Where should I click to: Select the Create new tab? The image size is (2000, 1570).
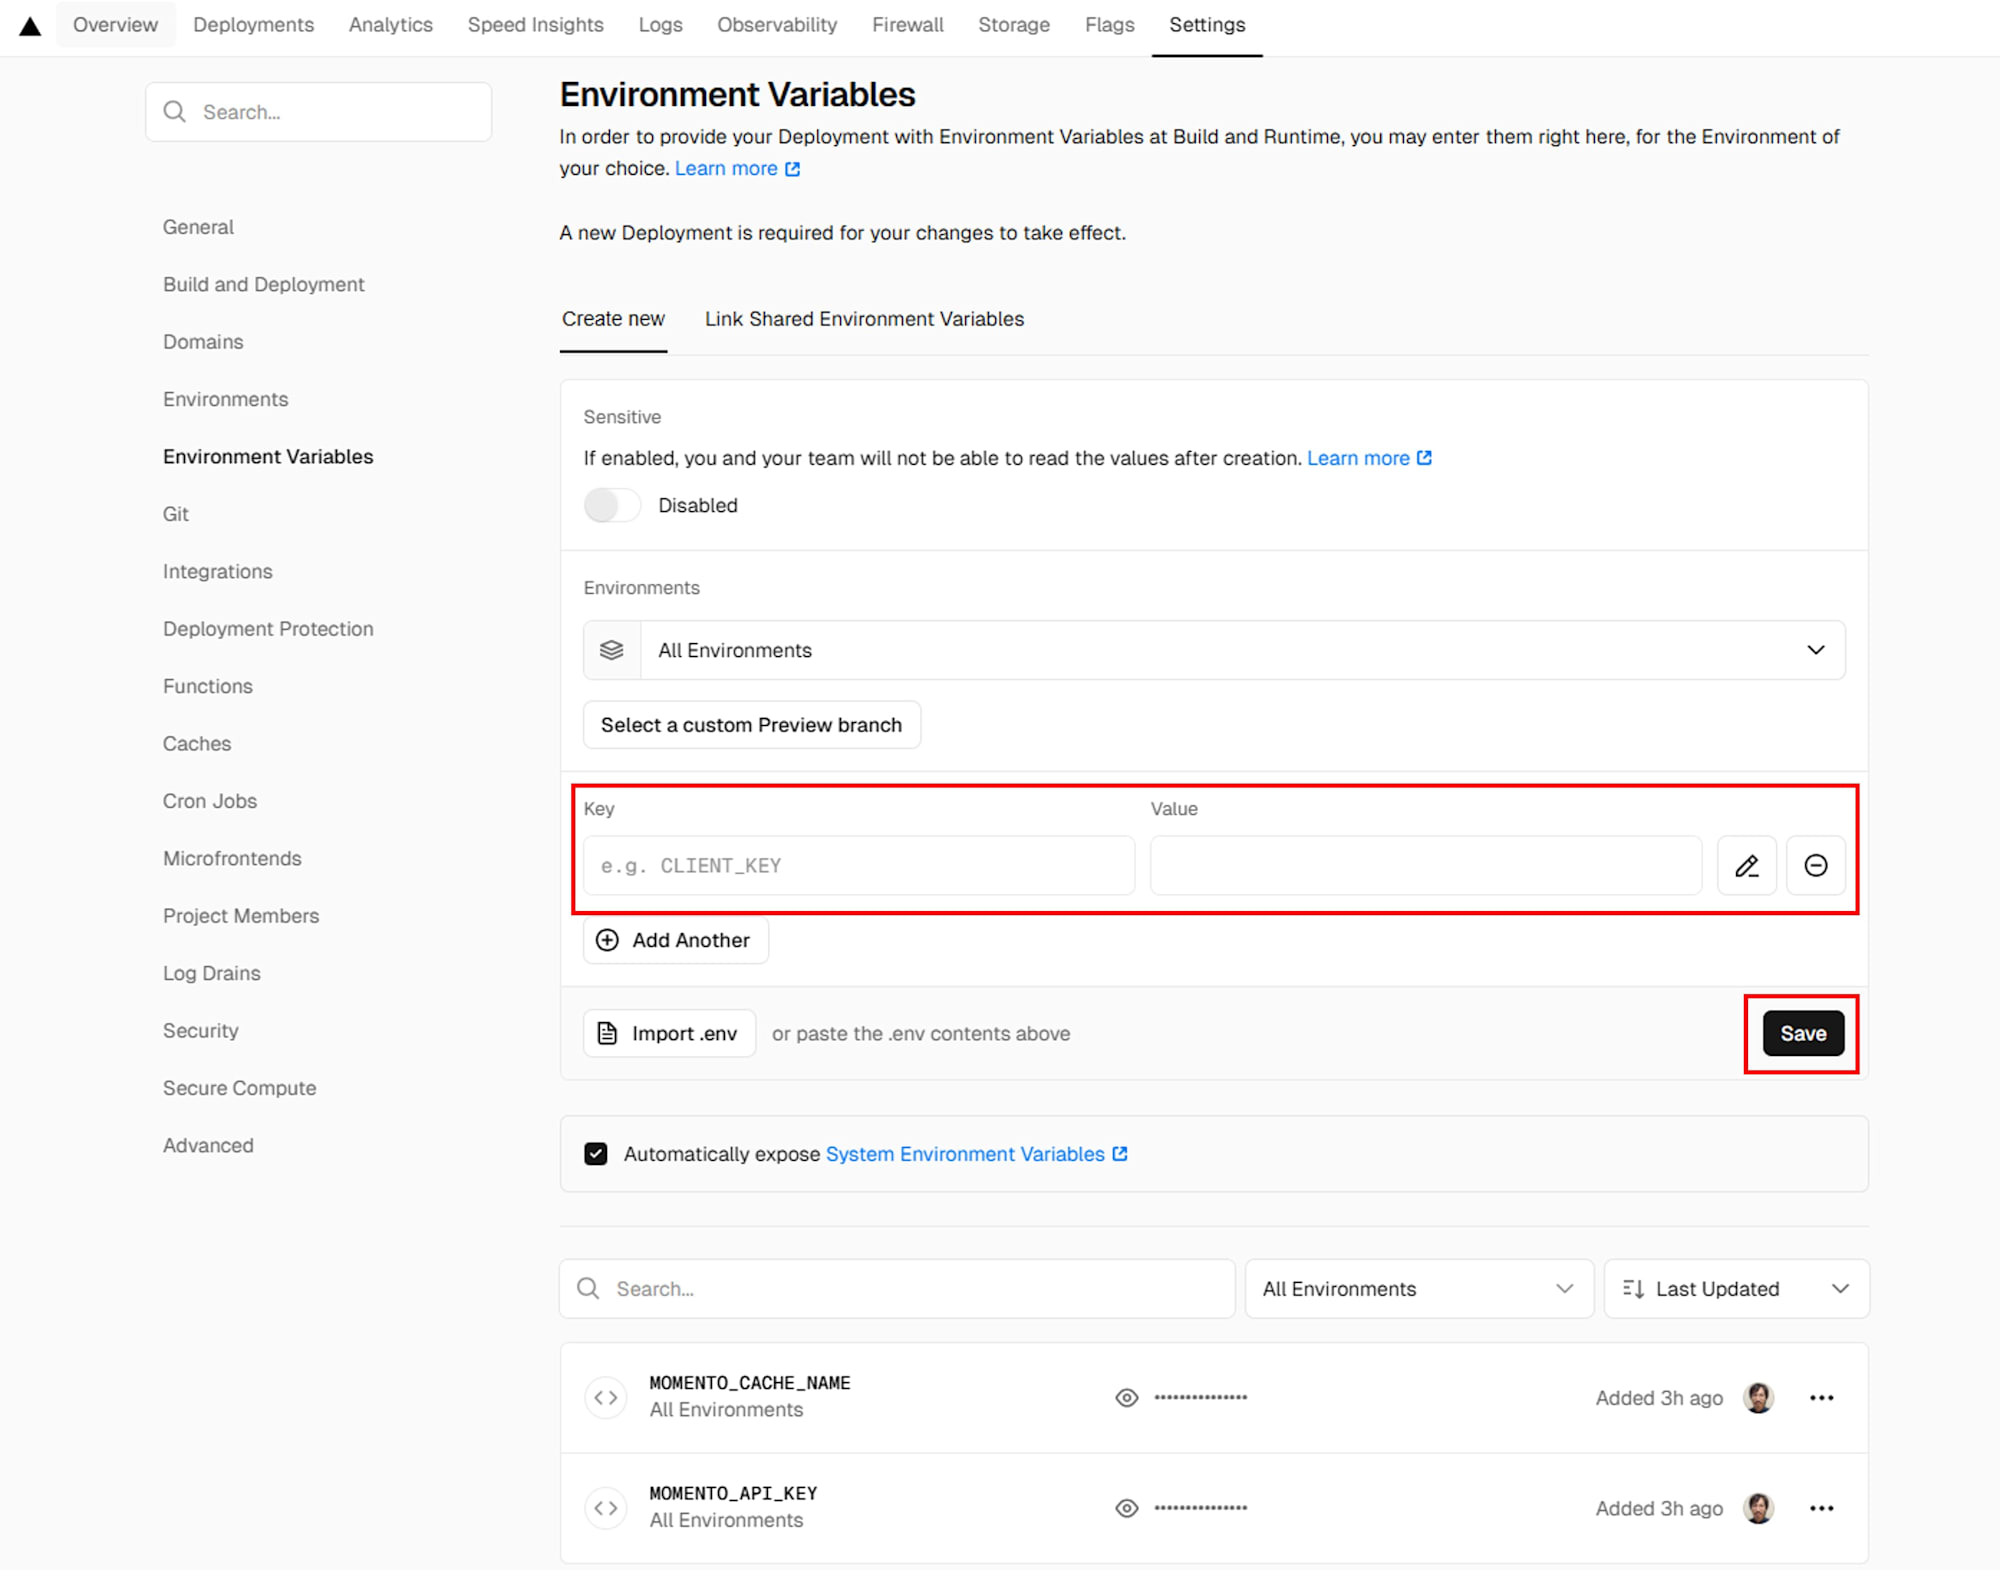(x=613, y=319)
